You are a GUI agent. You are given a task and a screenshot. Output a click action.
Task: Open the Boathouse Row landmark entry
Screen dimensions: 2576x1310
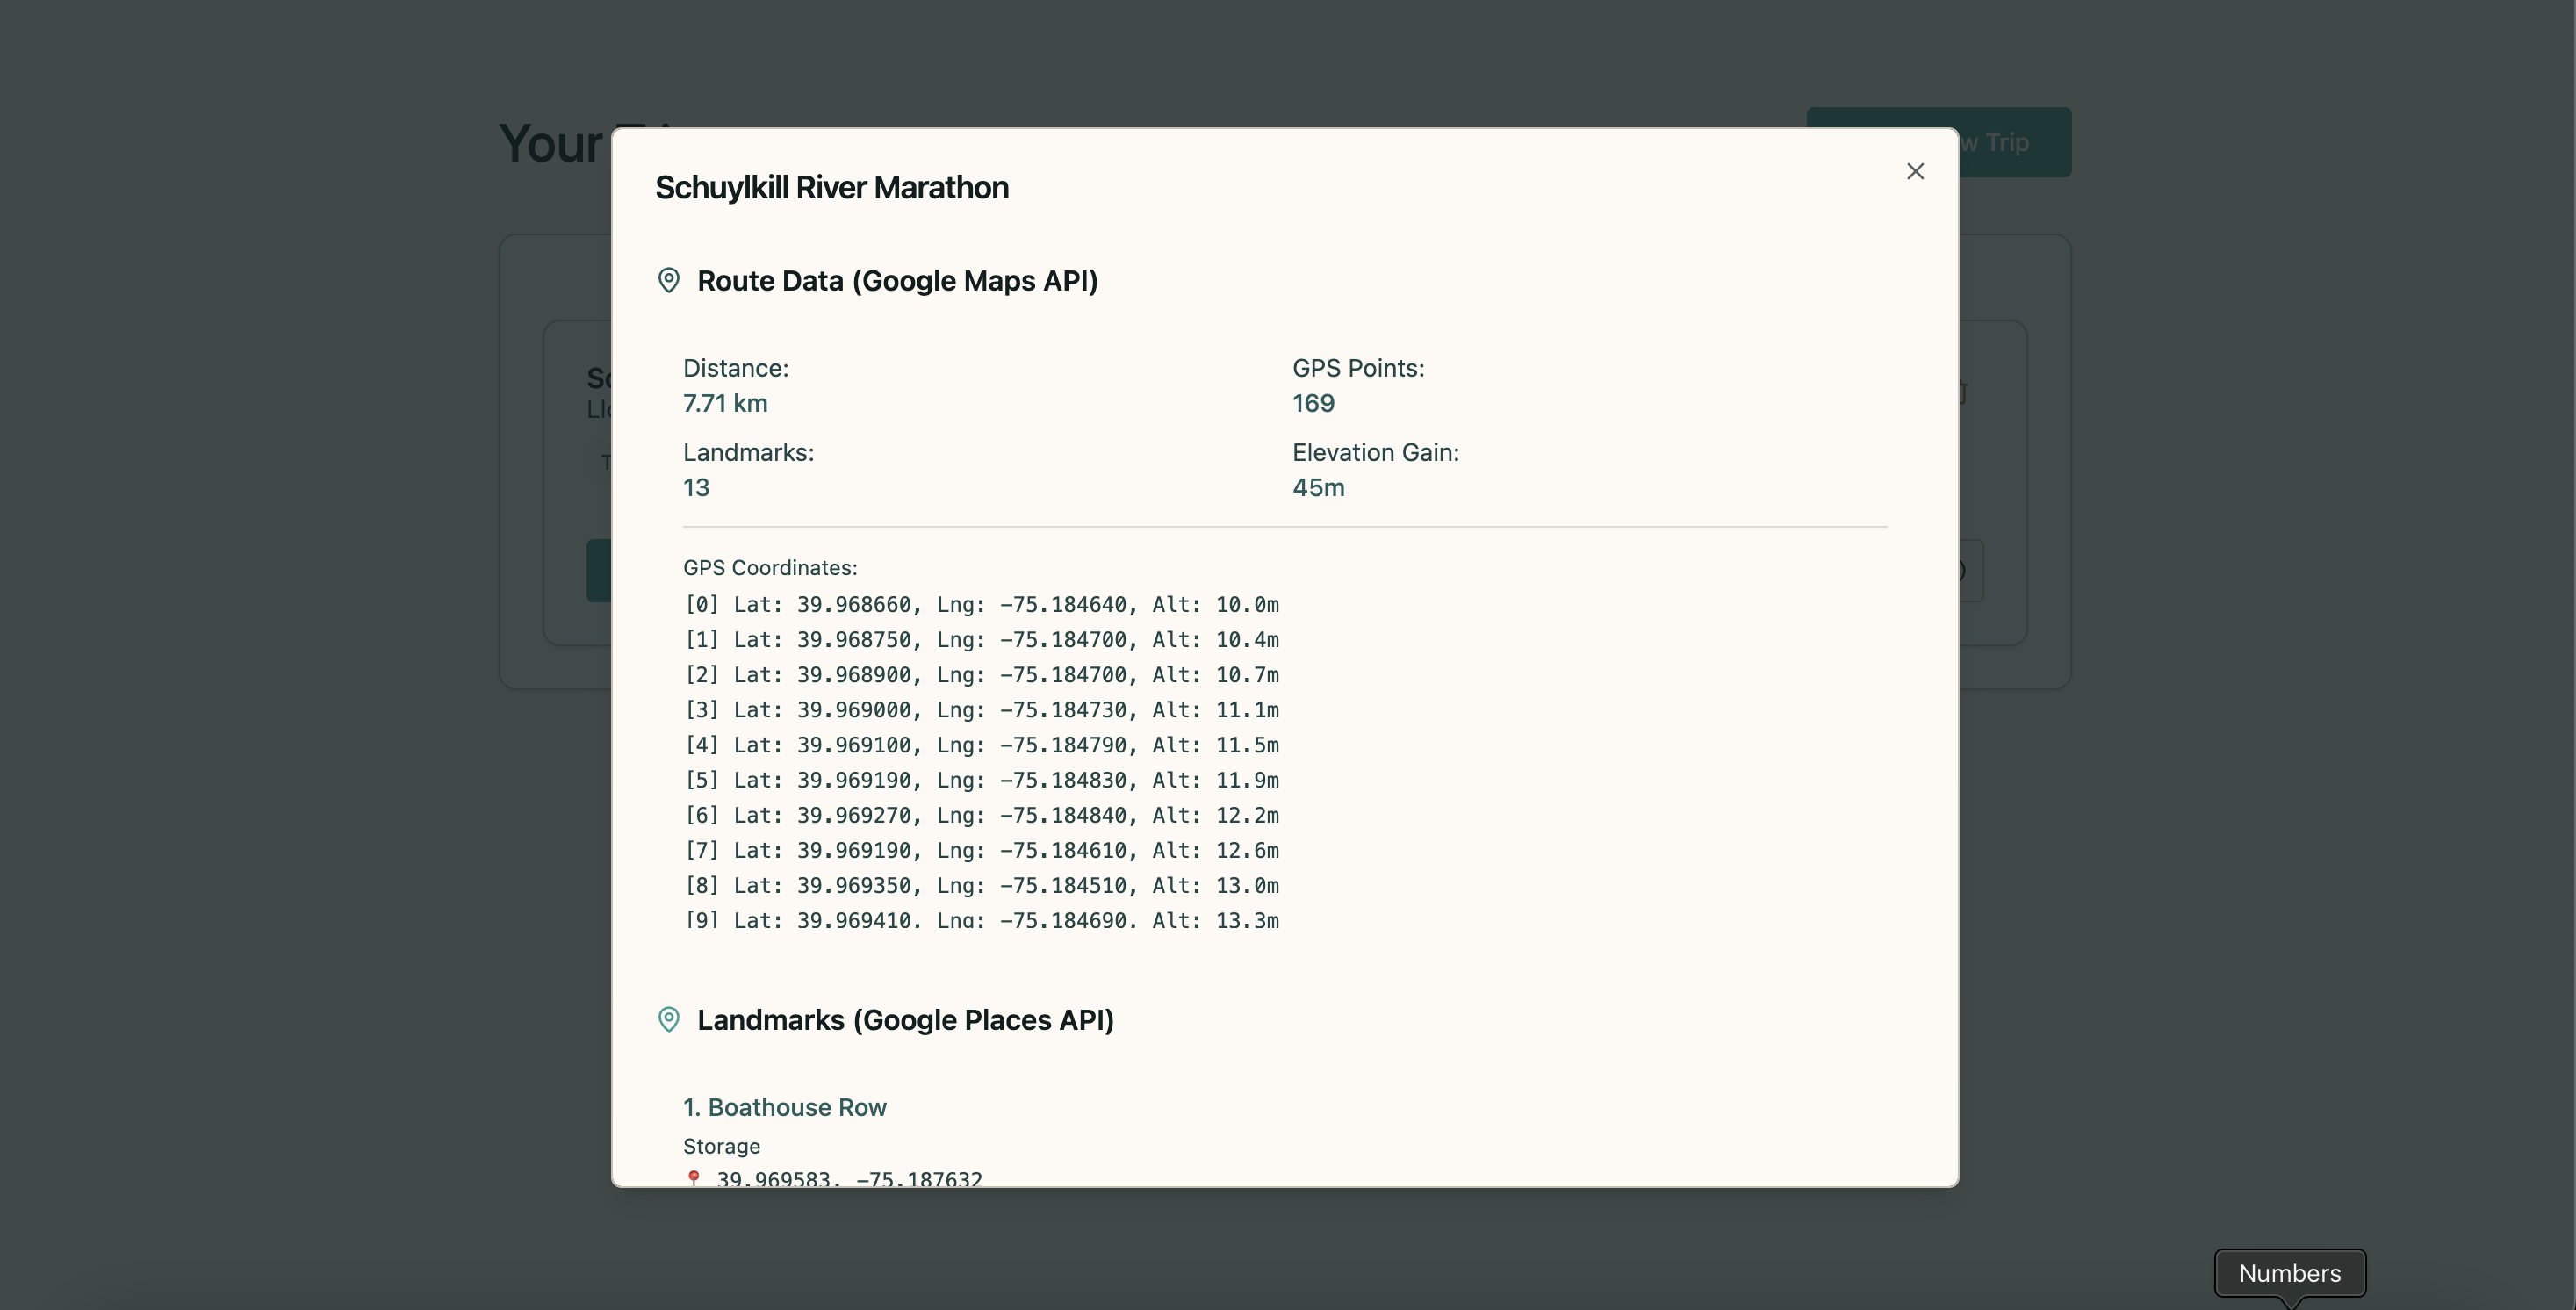click(x=785, y=1107)
